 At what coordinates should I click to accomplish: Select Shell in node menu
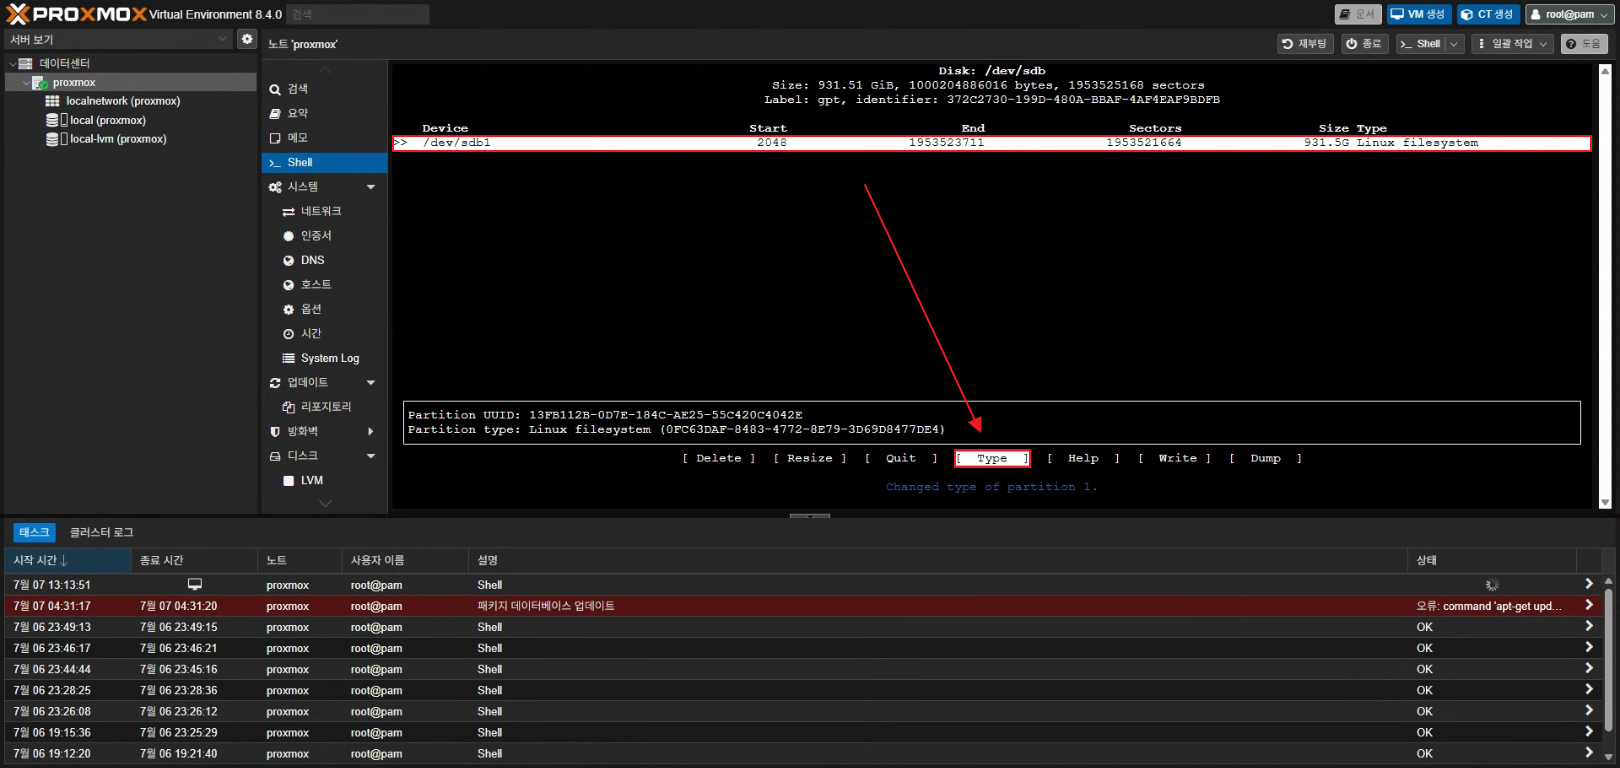[x=324, y=162]
